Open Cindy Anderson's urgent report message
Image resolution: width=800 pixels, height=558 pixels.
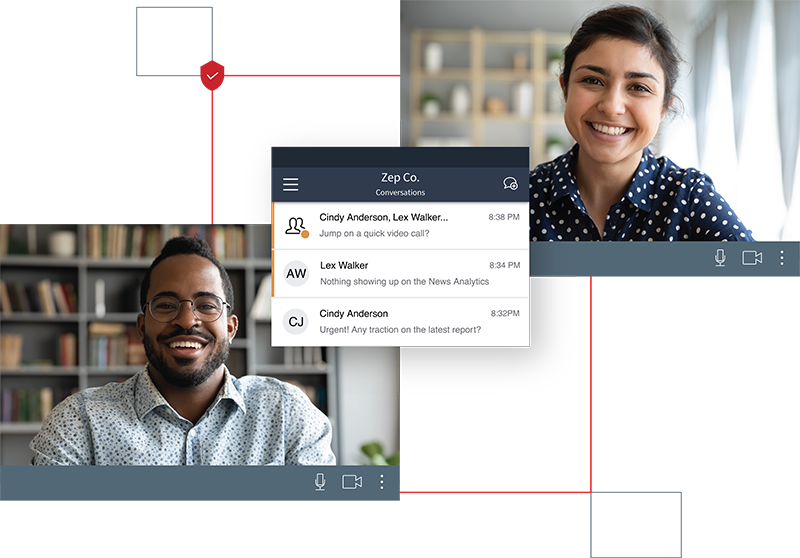[x=400, y=330]
